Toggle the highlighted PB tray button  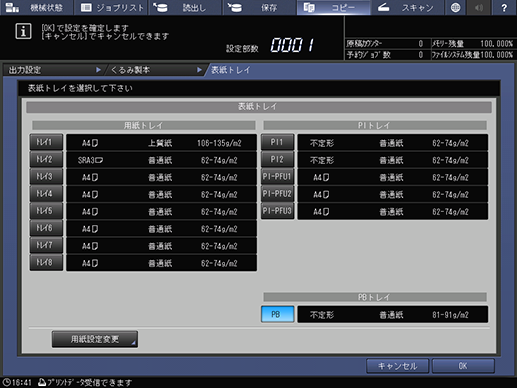277,314
